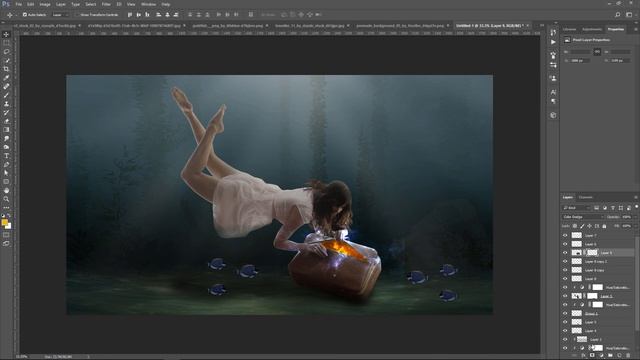Click the background color swatch
Viewport: 640px width, 360px height.
[9, 226]
